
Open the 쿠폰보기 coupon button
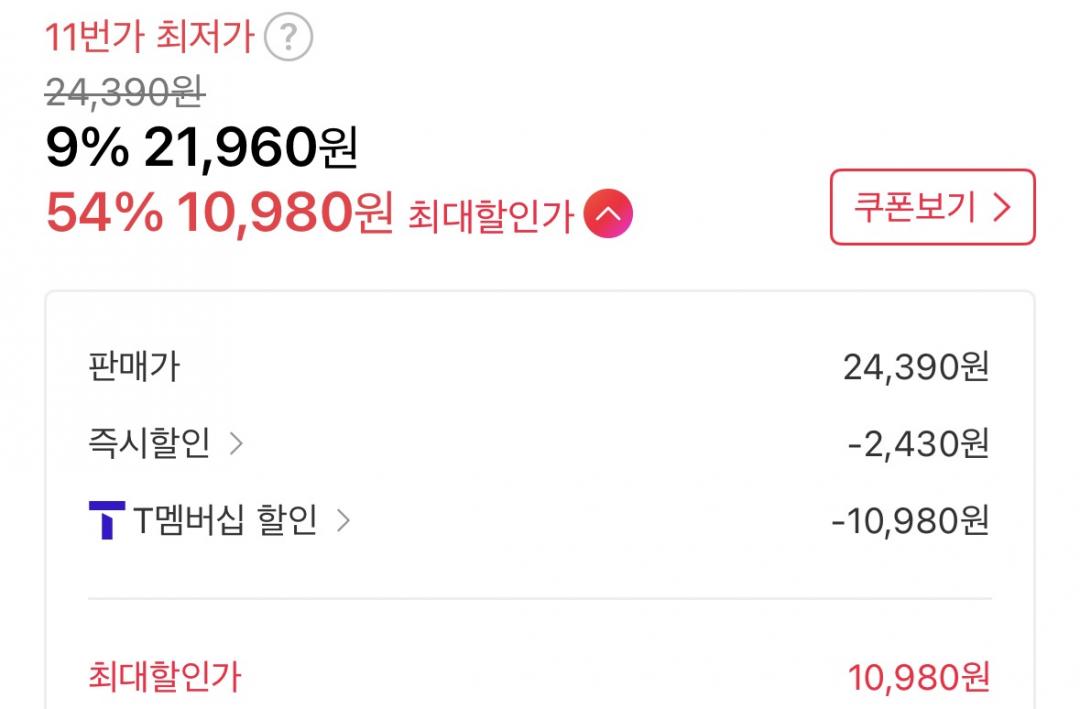coord(931,207)
